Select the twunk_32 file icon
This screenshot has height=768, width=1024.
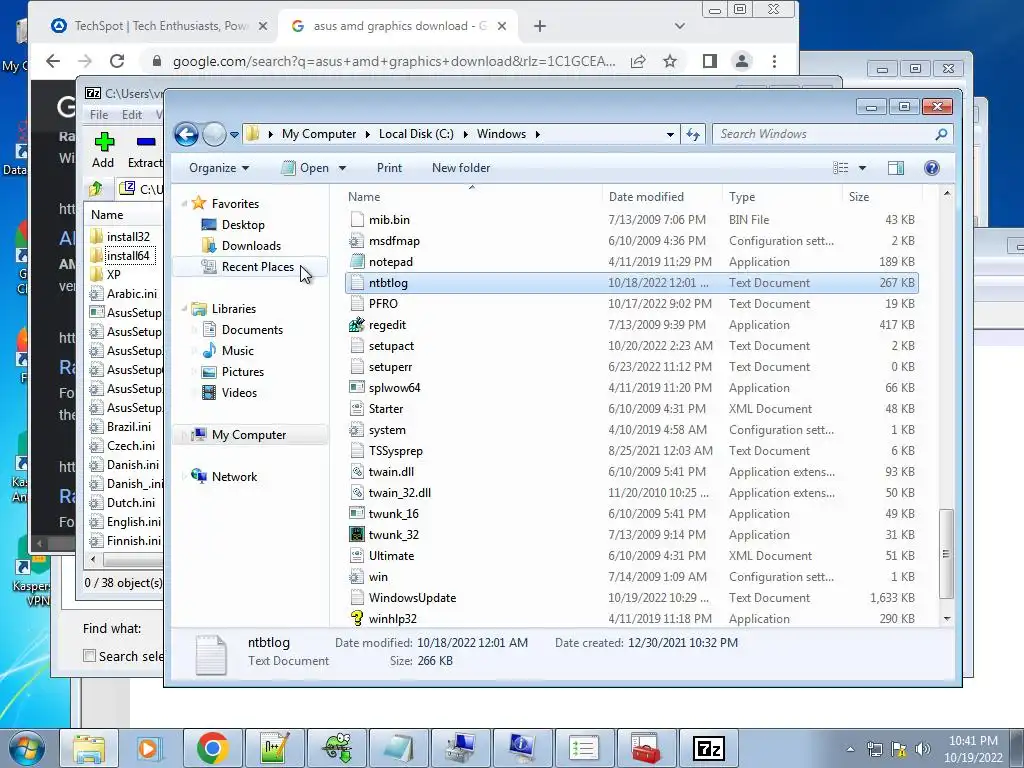357,535
